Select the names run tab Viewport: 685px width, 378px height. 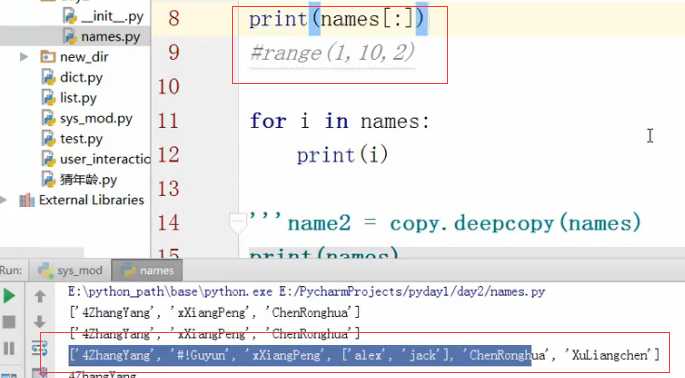tap(148, 271)
